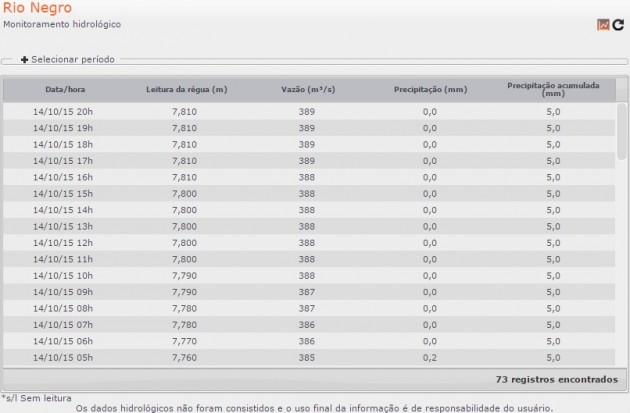Click flow value 385 in 05h row
Screen dimensions: 630x413
(306, 356)
